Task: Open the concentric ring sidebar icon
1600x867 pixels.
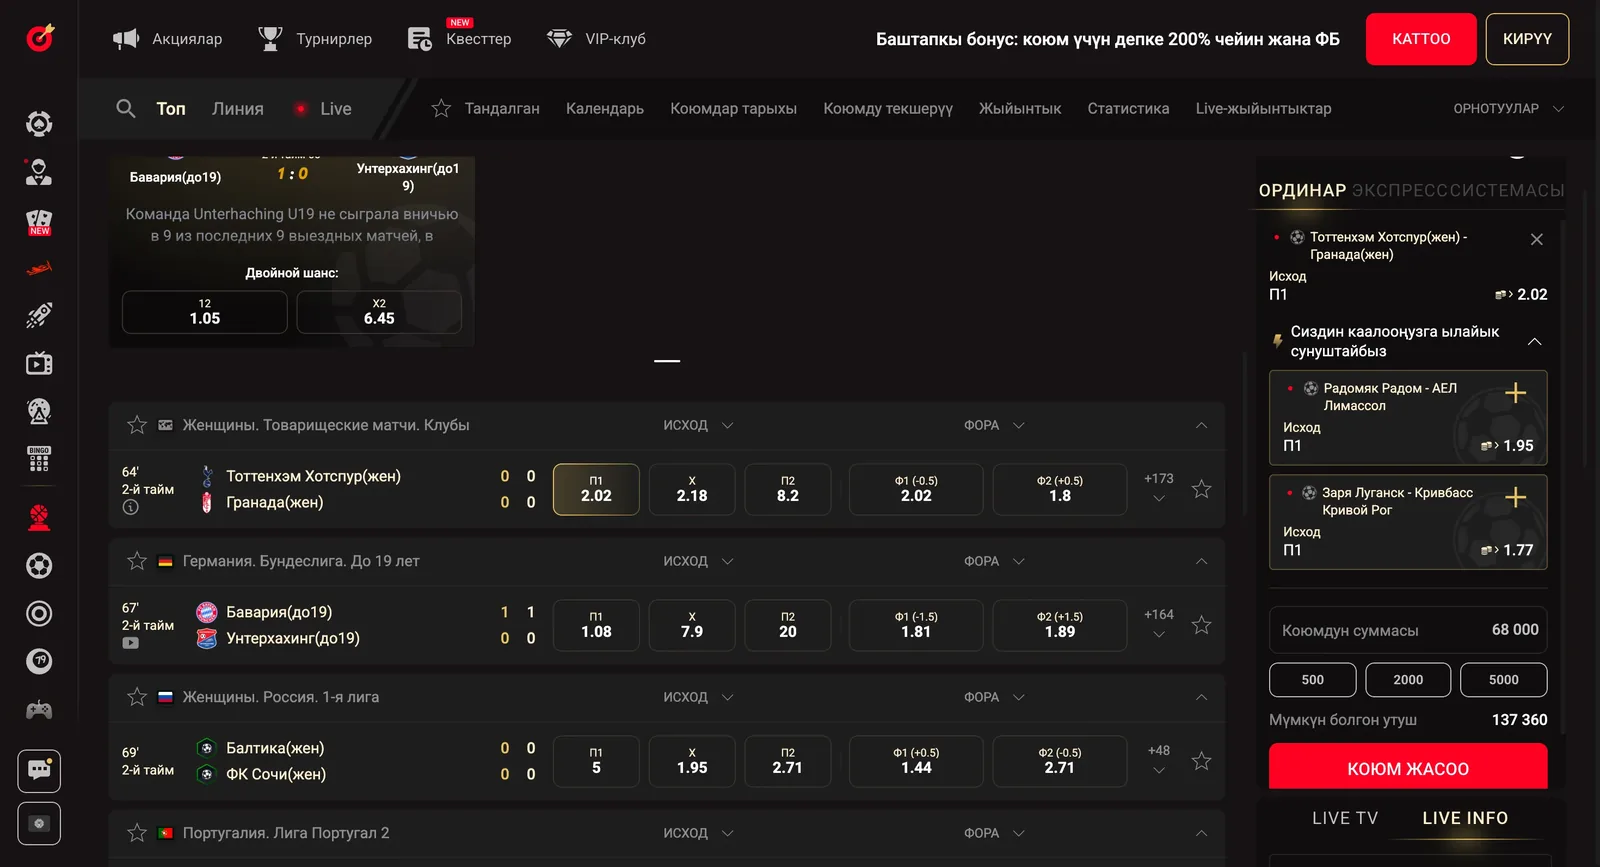Action: click(39, 614)
